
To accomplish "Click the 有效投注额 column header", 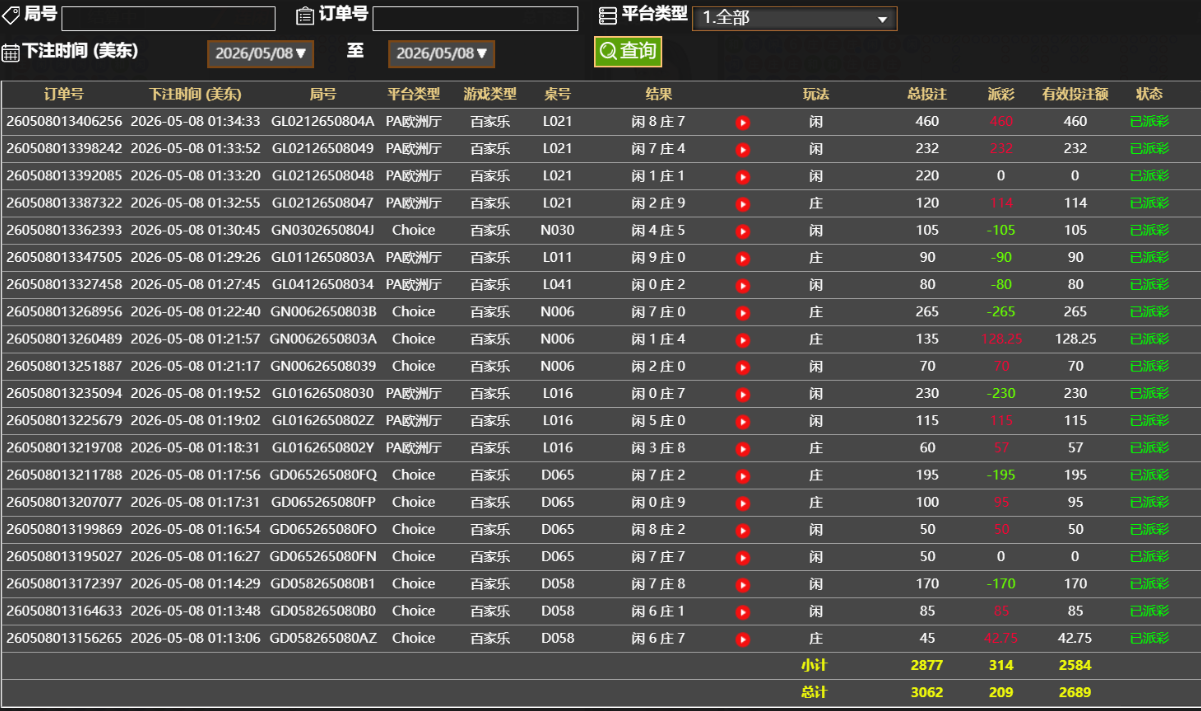I will pyautogui.click(x=1075, y=94).
